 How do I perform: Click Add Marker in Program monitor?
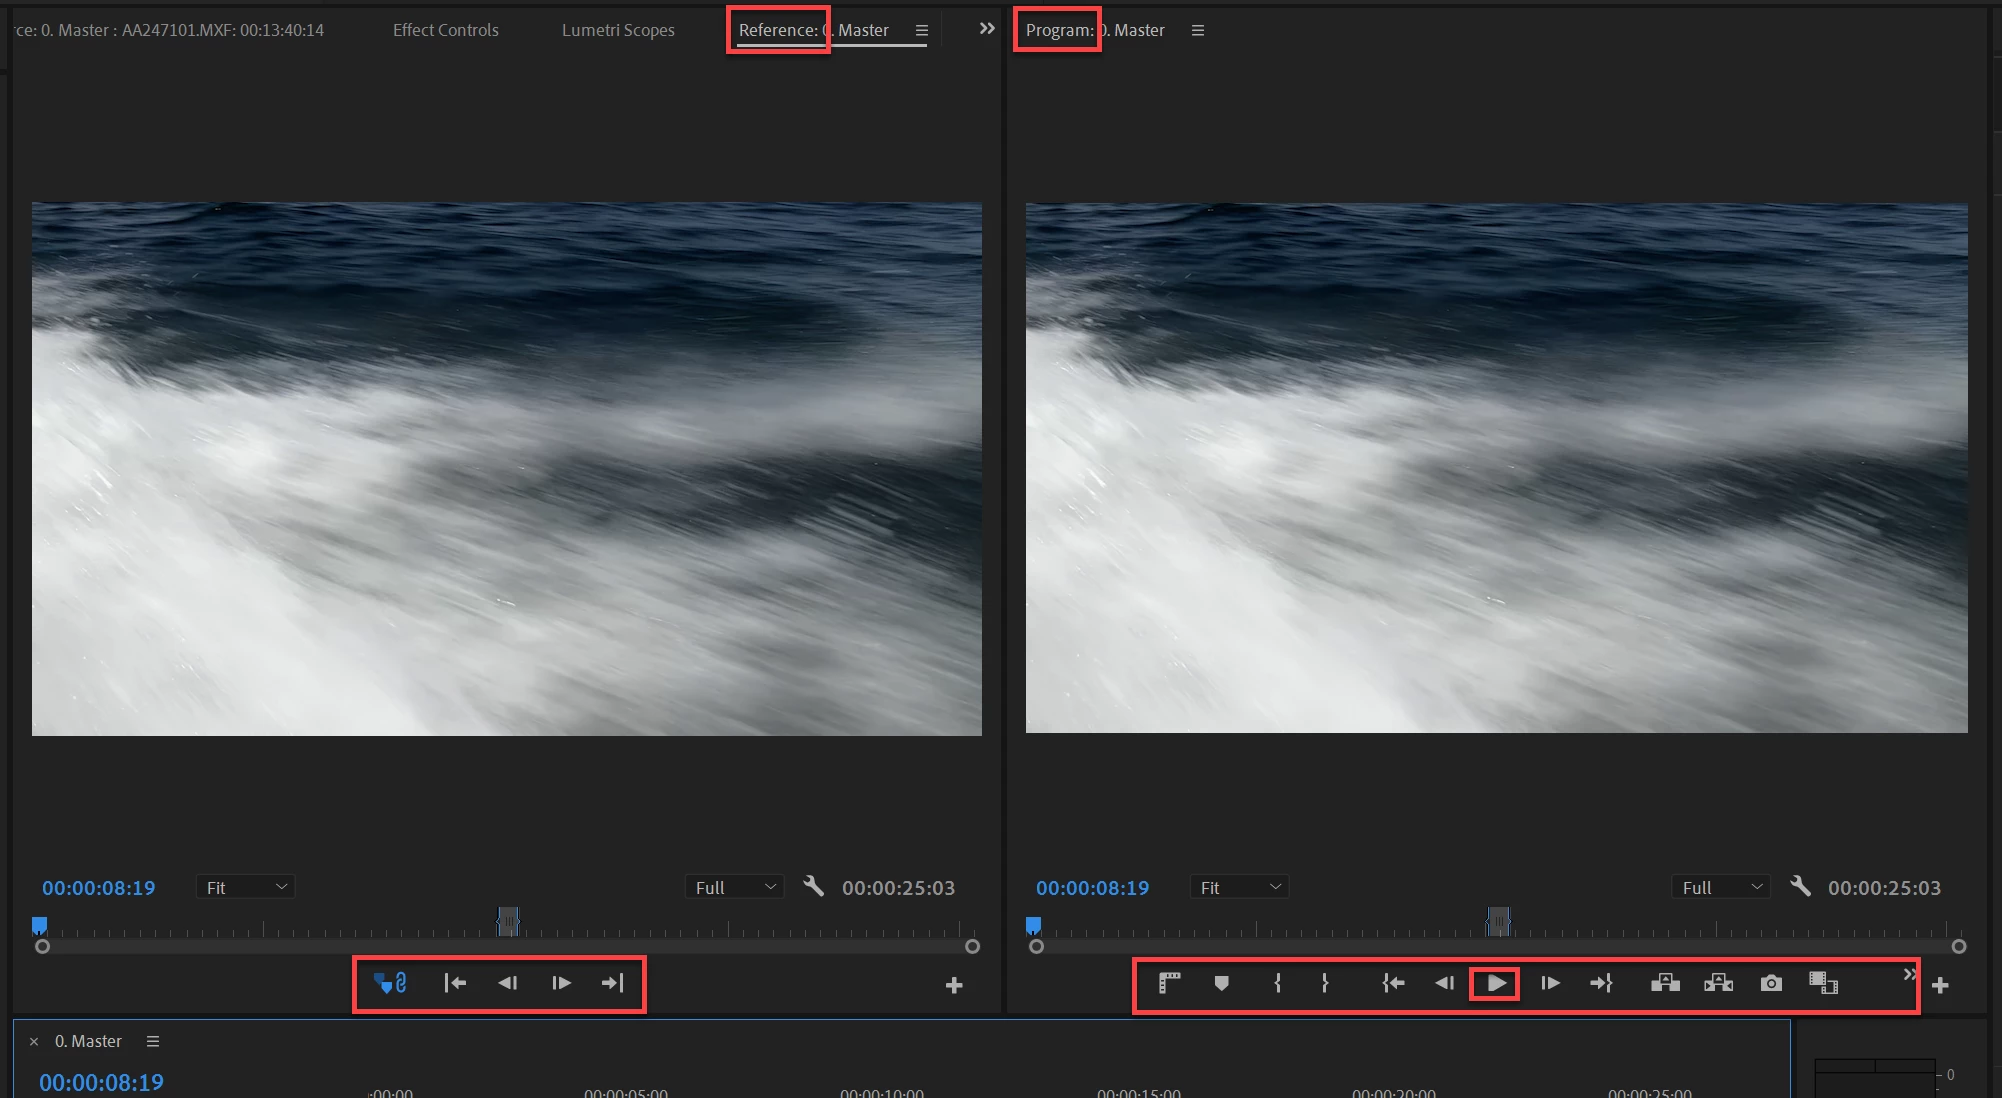[x=1221, y=984]
